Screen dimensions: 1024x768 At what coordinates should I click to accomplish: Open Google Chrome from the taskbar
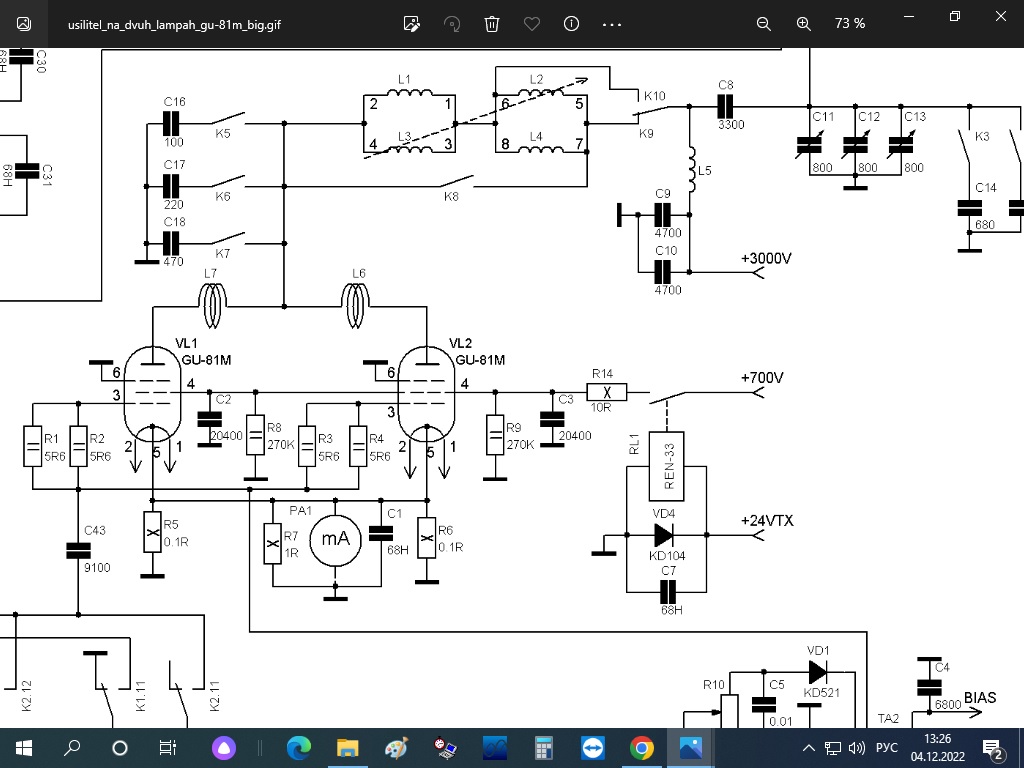coord(641,747)
